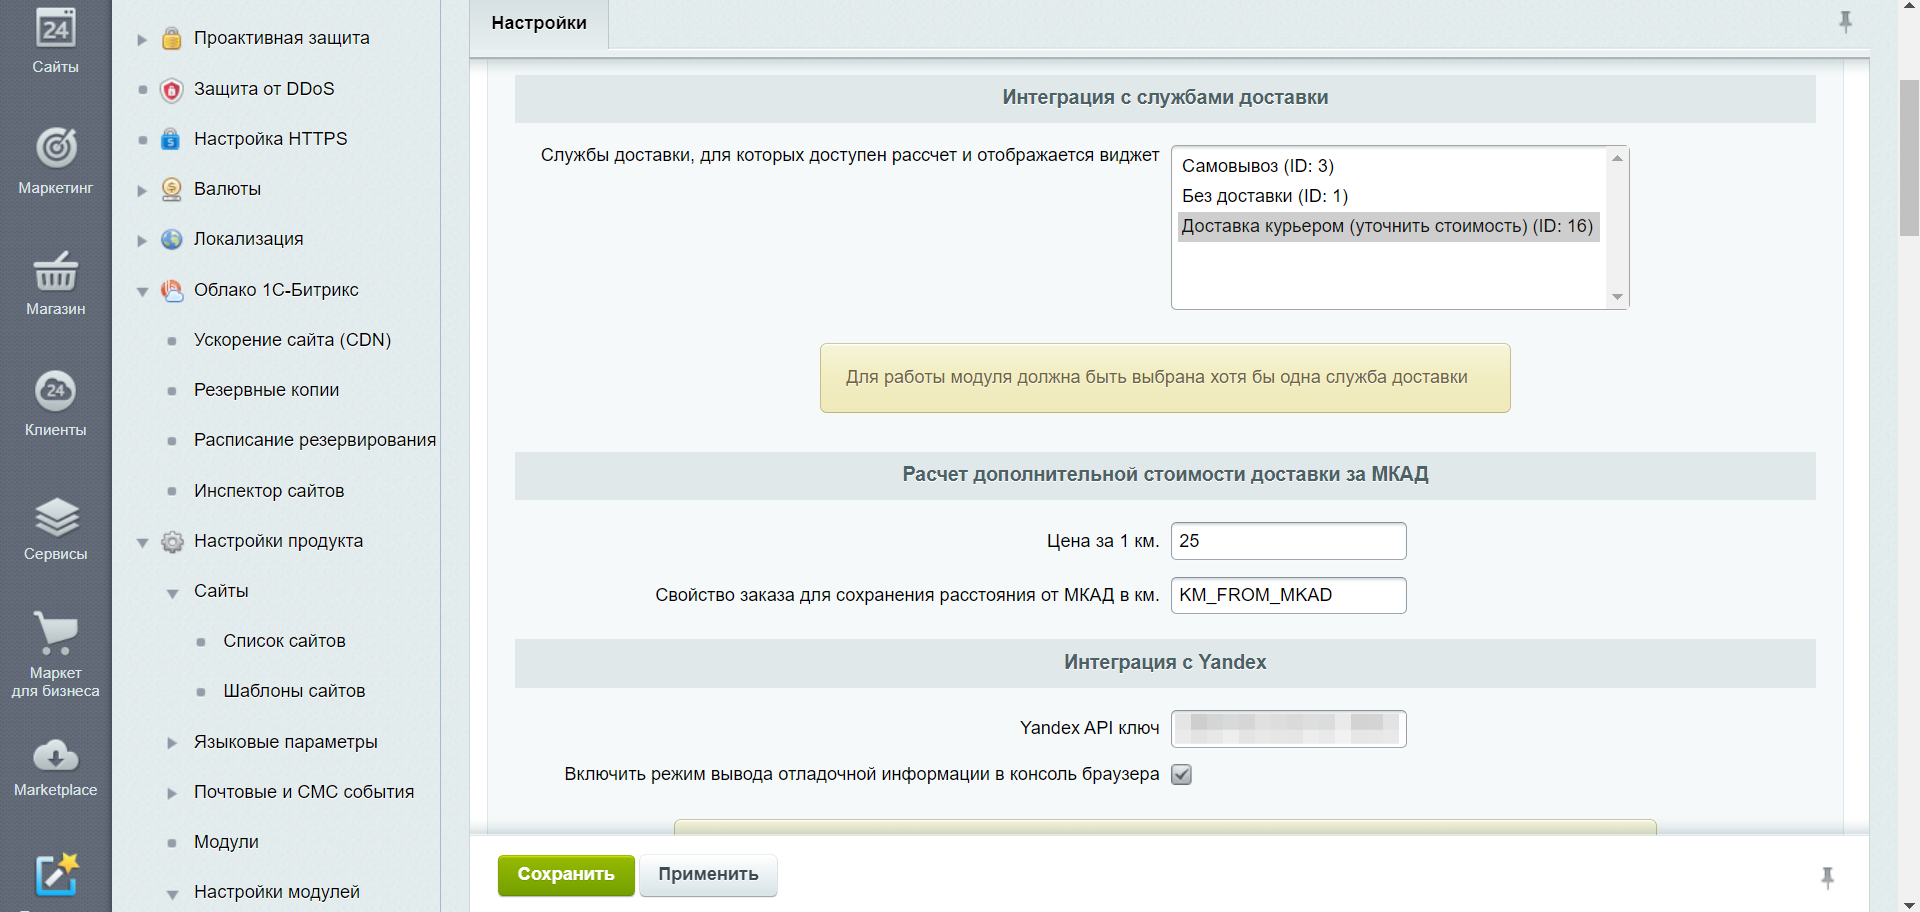The image size is (1920, 912).
Task: Open the Сервисы stack icon
Action: click(x=56, y=517)
